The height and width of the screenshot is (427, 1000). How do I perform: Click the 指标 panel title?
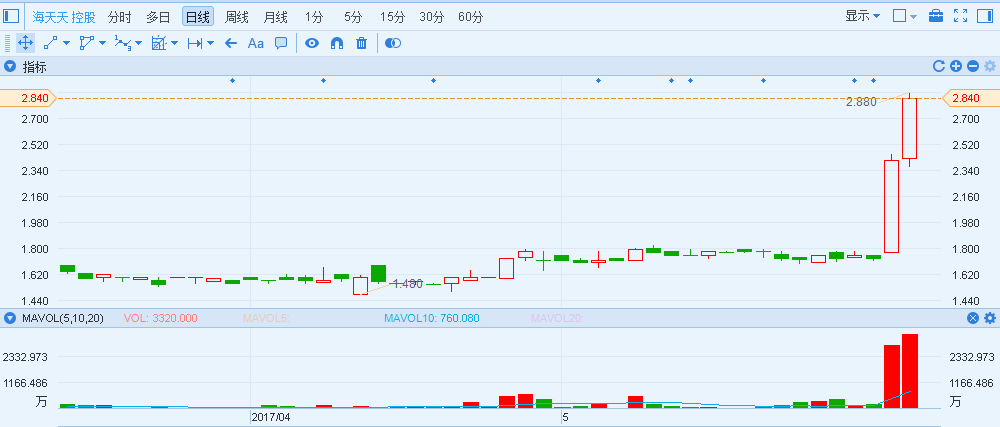[x=34, y=67]
